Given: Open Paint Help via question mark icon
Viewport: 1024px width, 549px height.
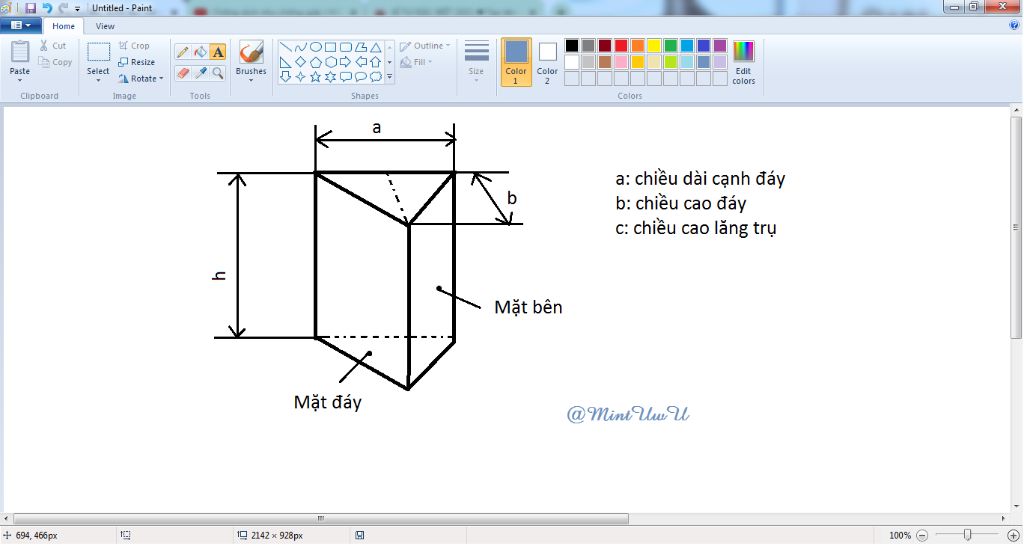Looking at the screenshot, I should (x=1014, y=25).
